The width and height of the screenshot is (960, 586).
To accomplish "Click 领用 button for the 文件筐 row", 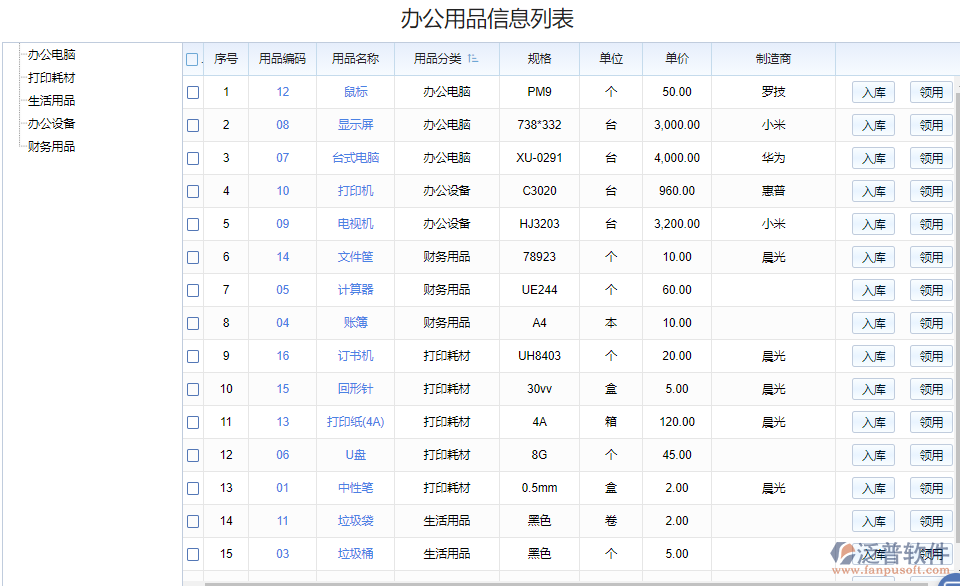I will (931, 256).
